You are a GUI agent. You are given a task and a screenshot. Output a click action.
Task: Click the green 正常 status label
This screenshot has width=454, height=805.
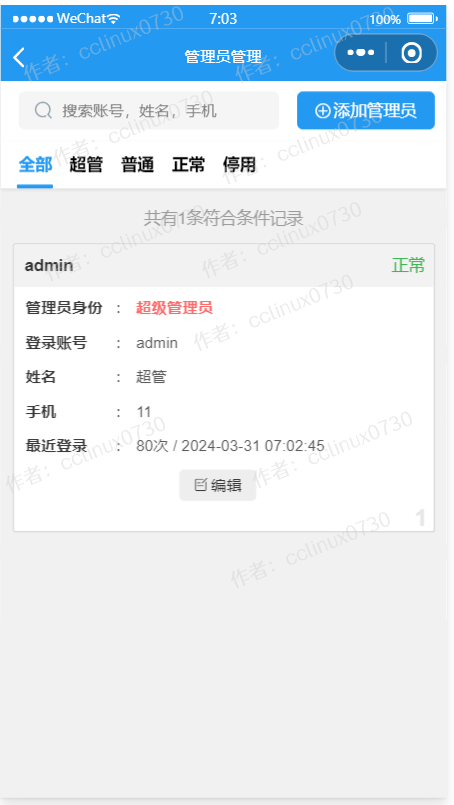[408, 265]
